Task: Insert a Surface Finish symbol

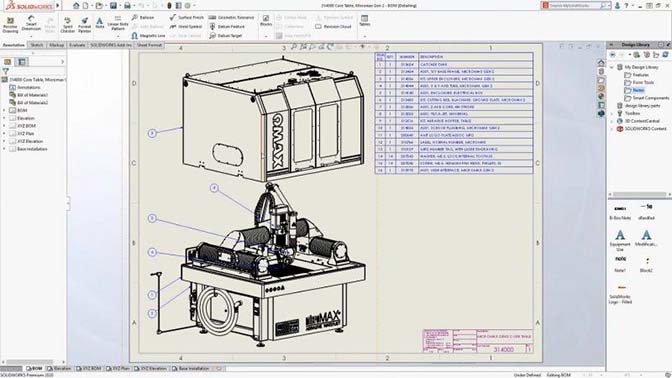Action: (x=186, y=18)
